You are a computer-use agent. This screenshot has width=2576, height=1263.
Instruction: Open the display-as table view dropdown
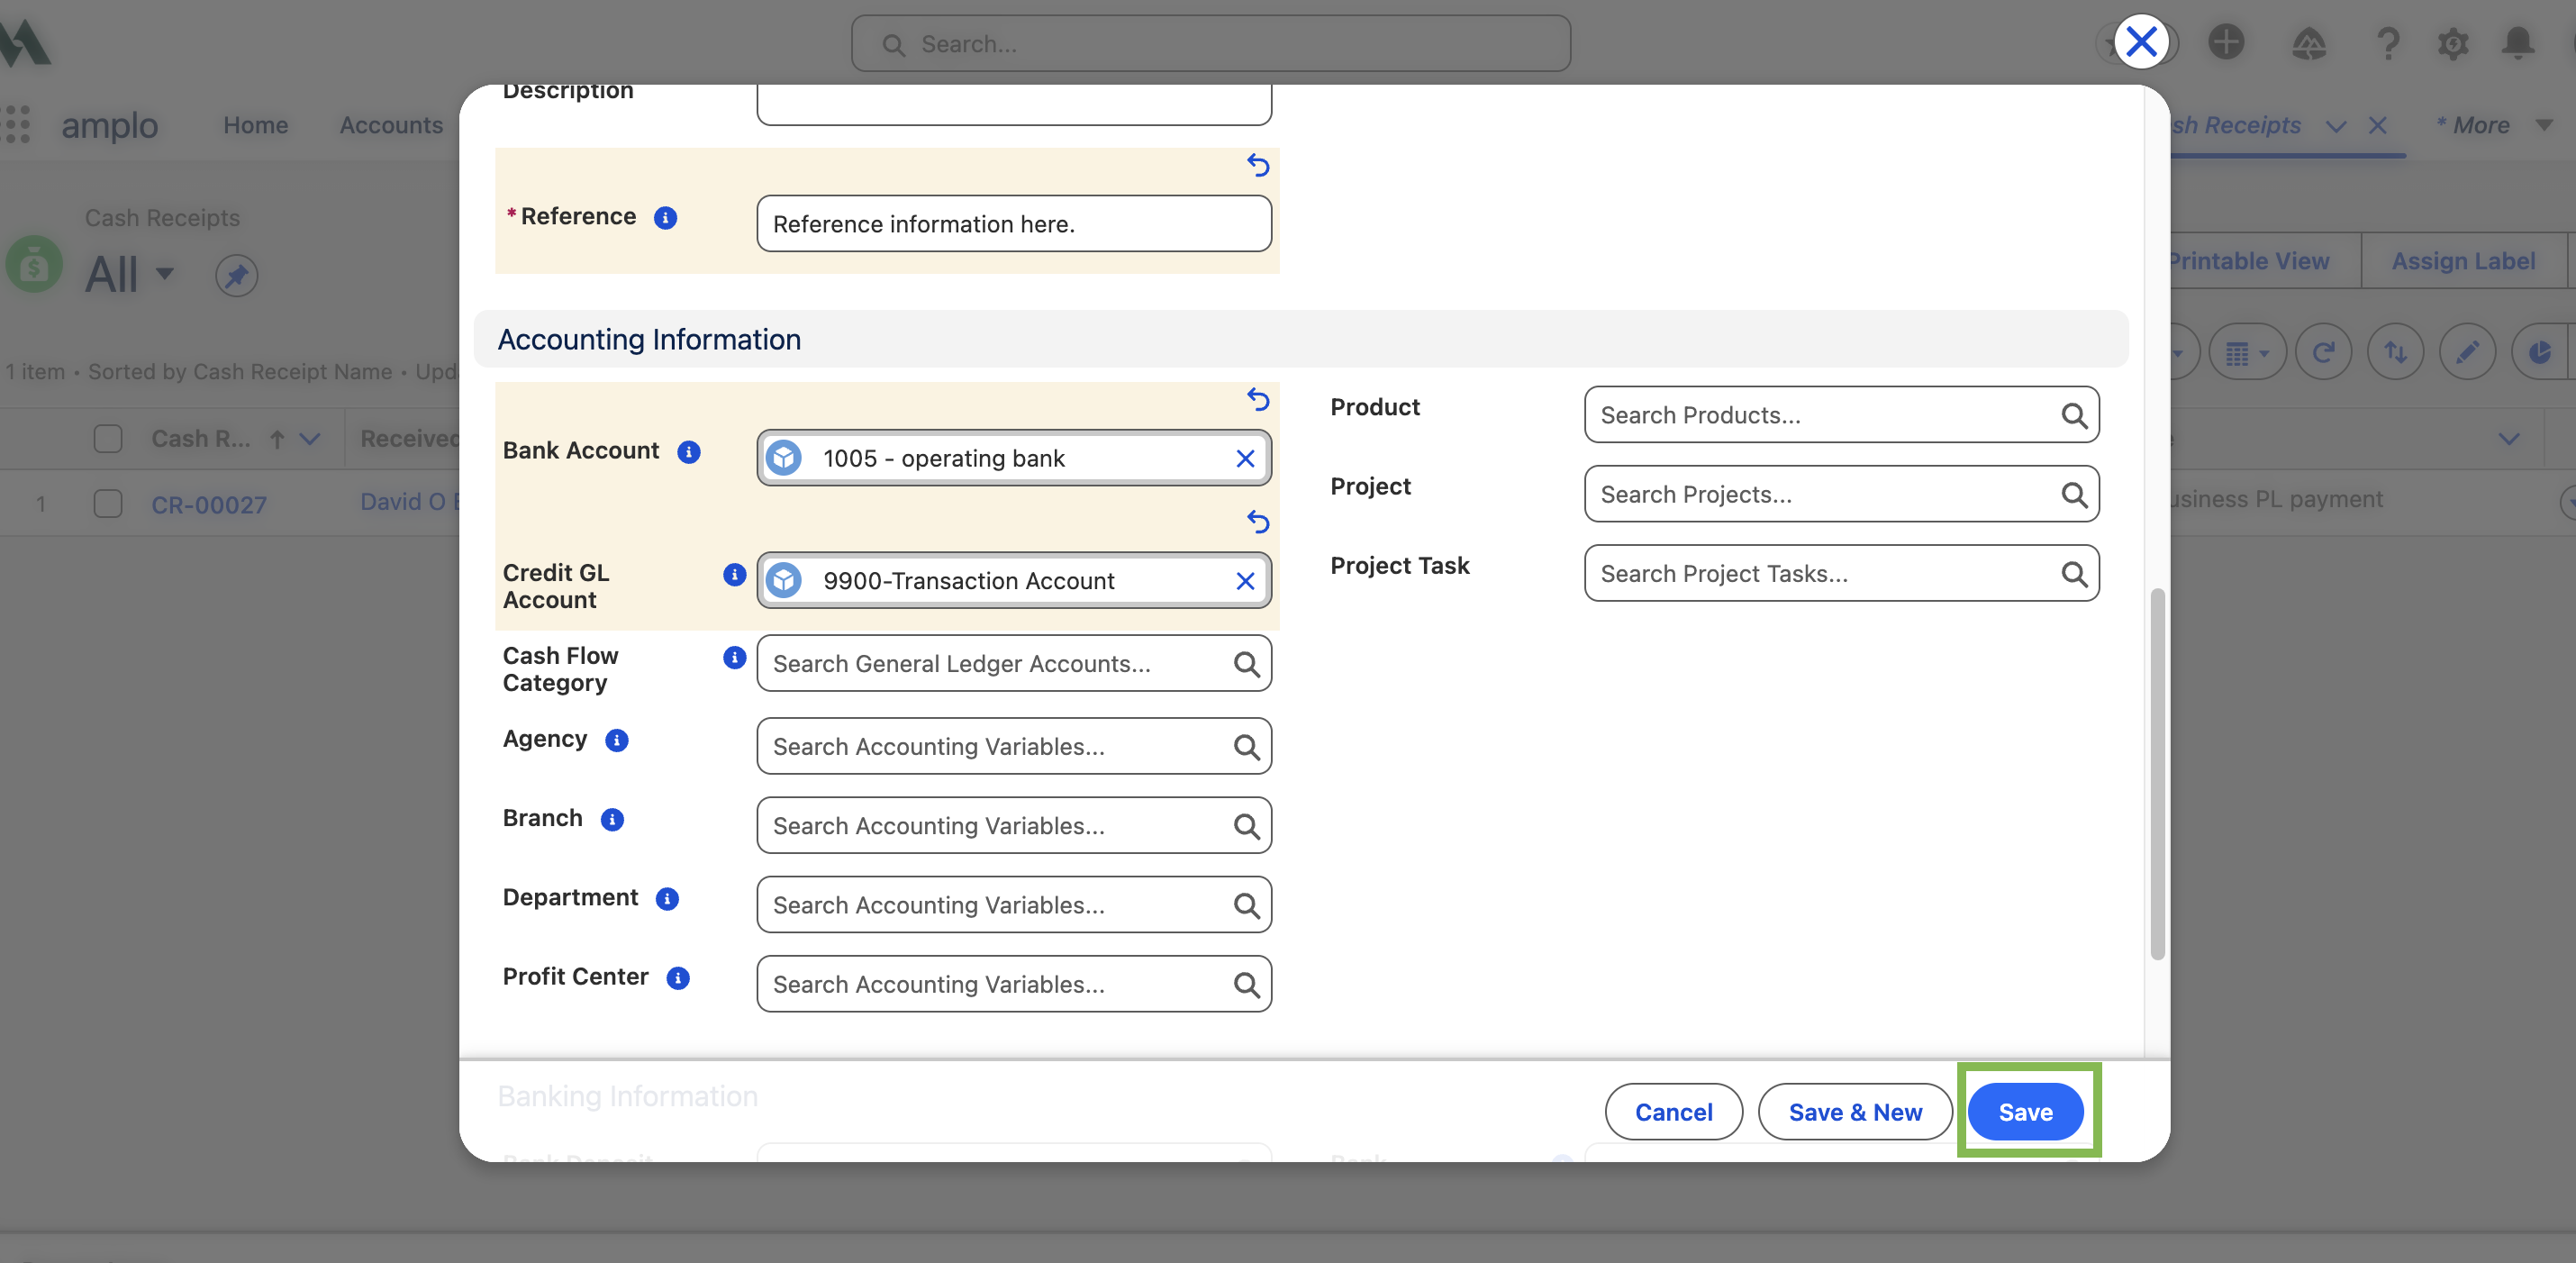click(x=2247, y=352)
